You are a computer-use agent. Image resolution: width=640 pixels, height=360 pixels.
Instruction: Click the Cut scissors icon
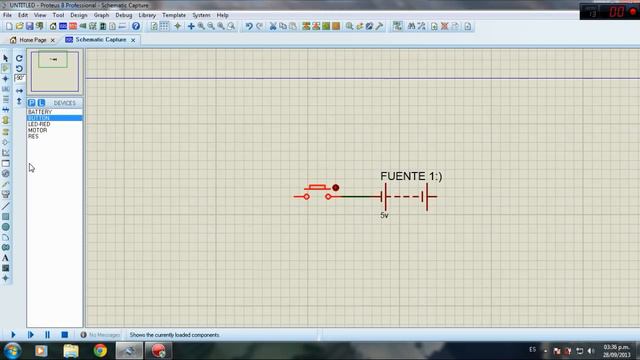click(273, 26)
